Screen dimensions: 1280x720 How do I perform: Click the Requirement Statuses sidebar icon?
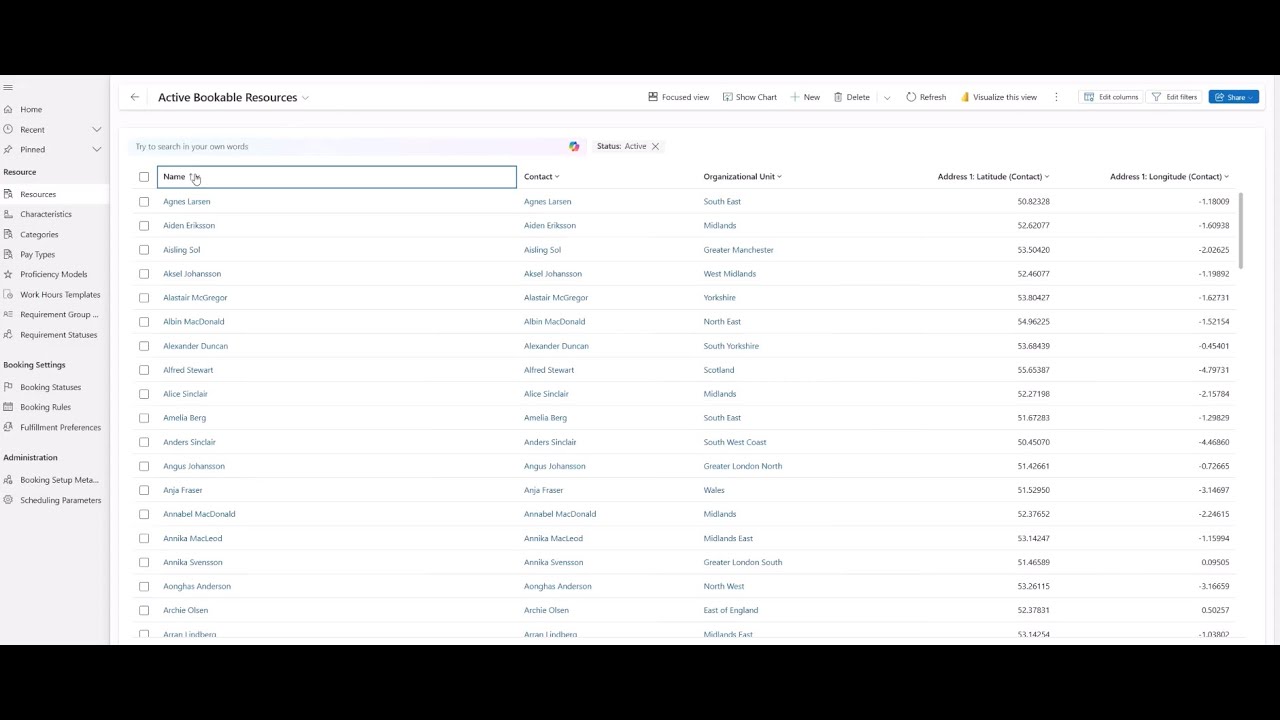point(8,334)
